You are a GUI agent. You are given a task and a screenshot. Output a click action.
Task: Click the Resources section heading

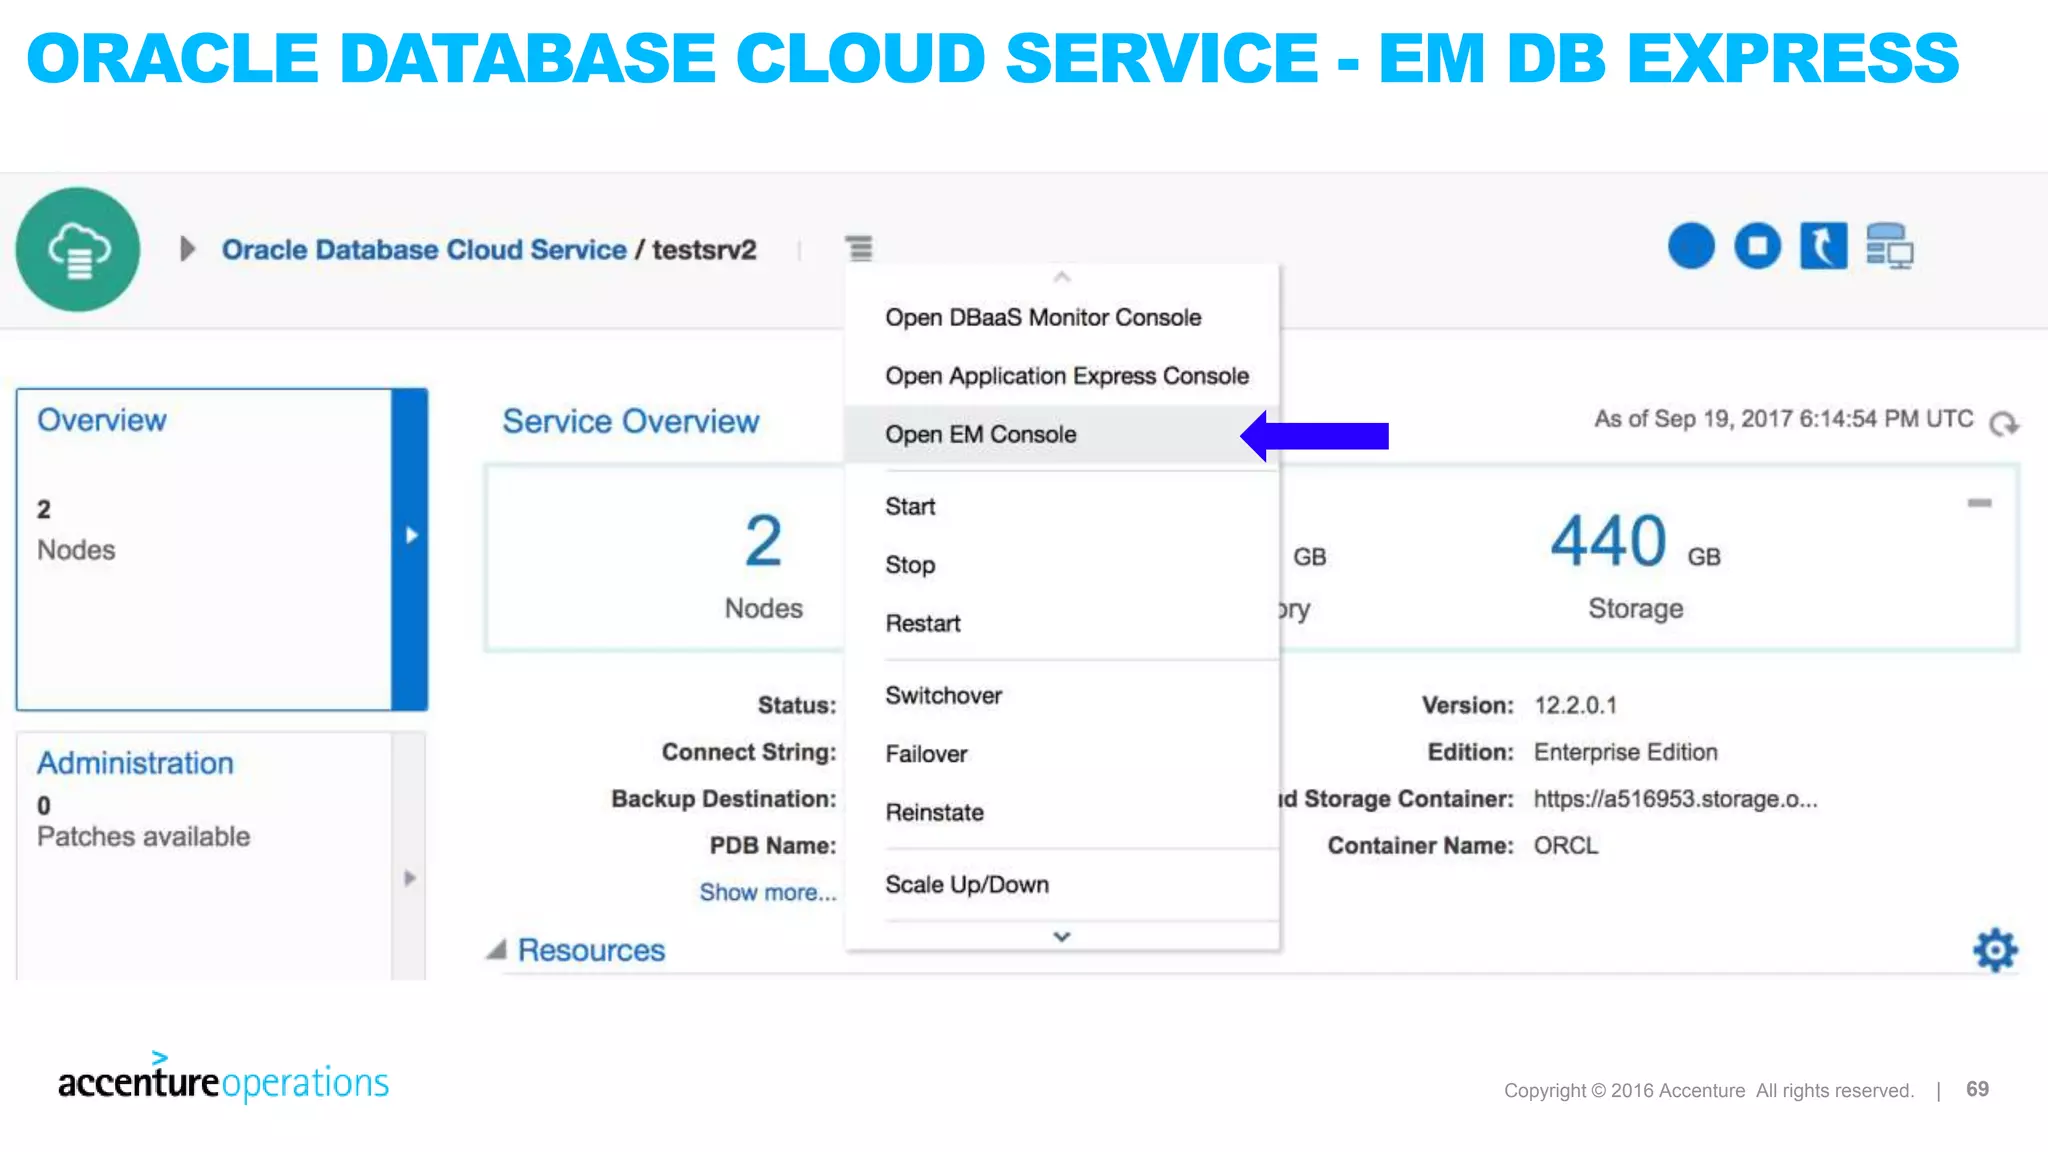pos(591,950)
